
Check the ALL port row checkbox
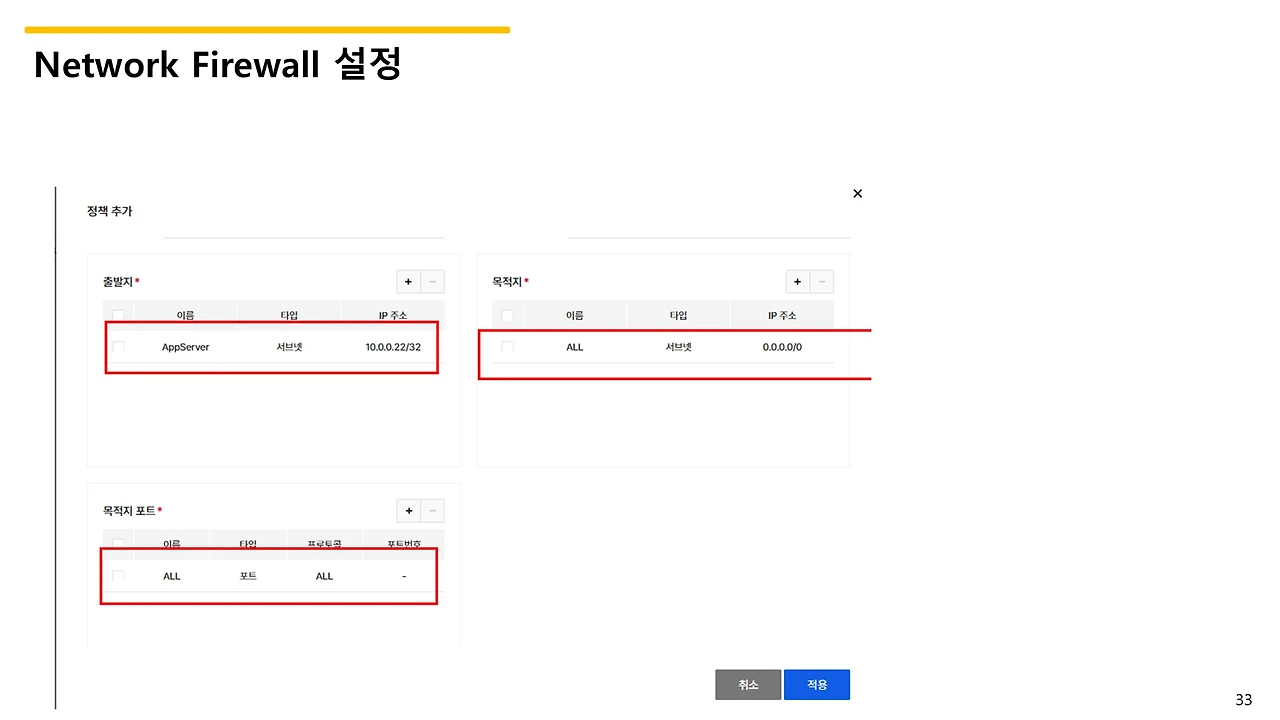118,576
